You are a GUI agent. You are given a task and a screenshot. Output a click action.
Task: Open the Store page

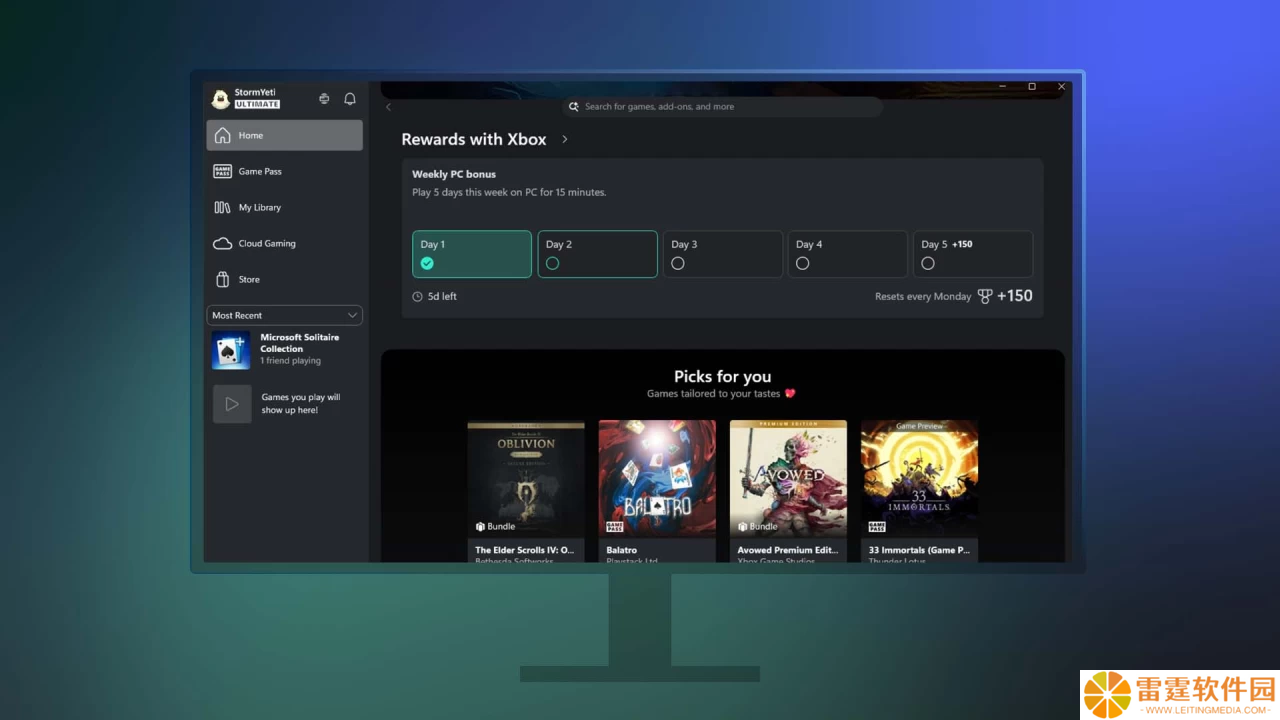click(285, 279)
